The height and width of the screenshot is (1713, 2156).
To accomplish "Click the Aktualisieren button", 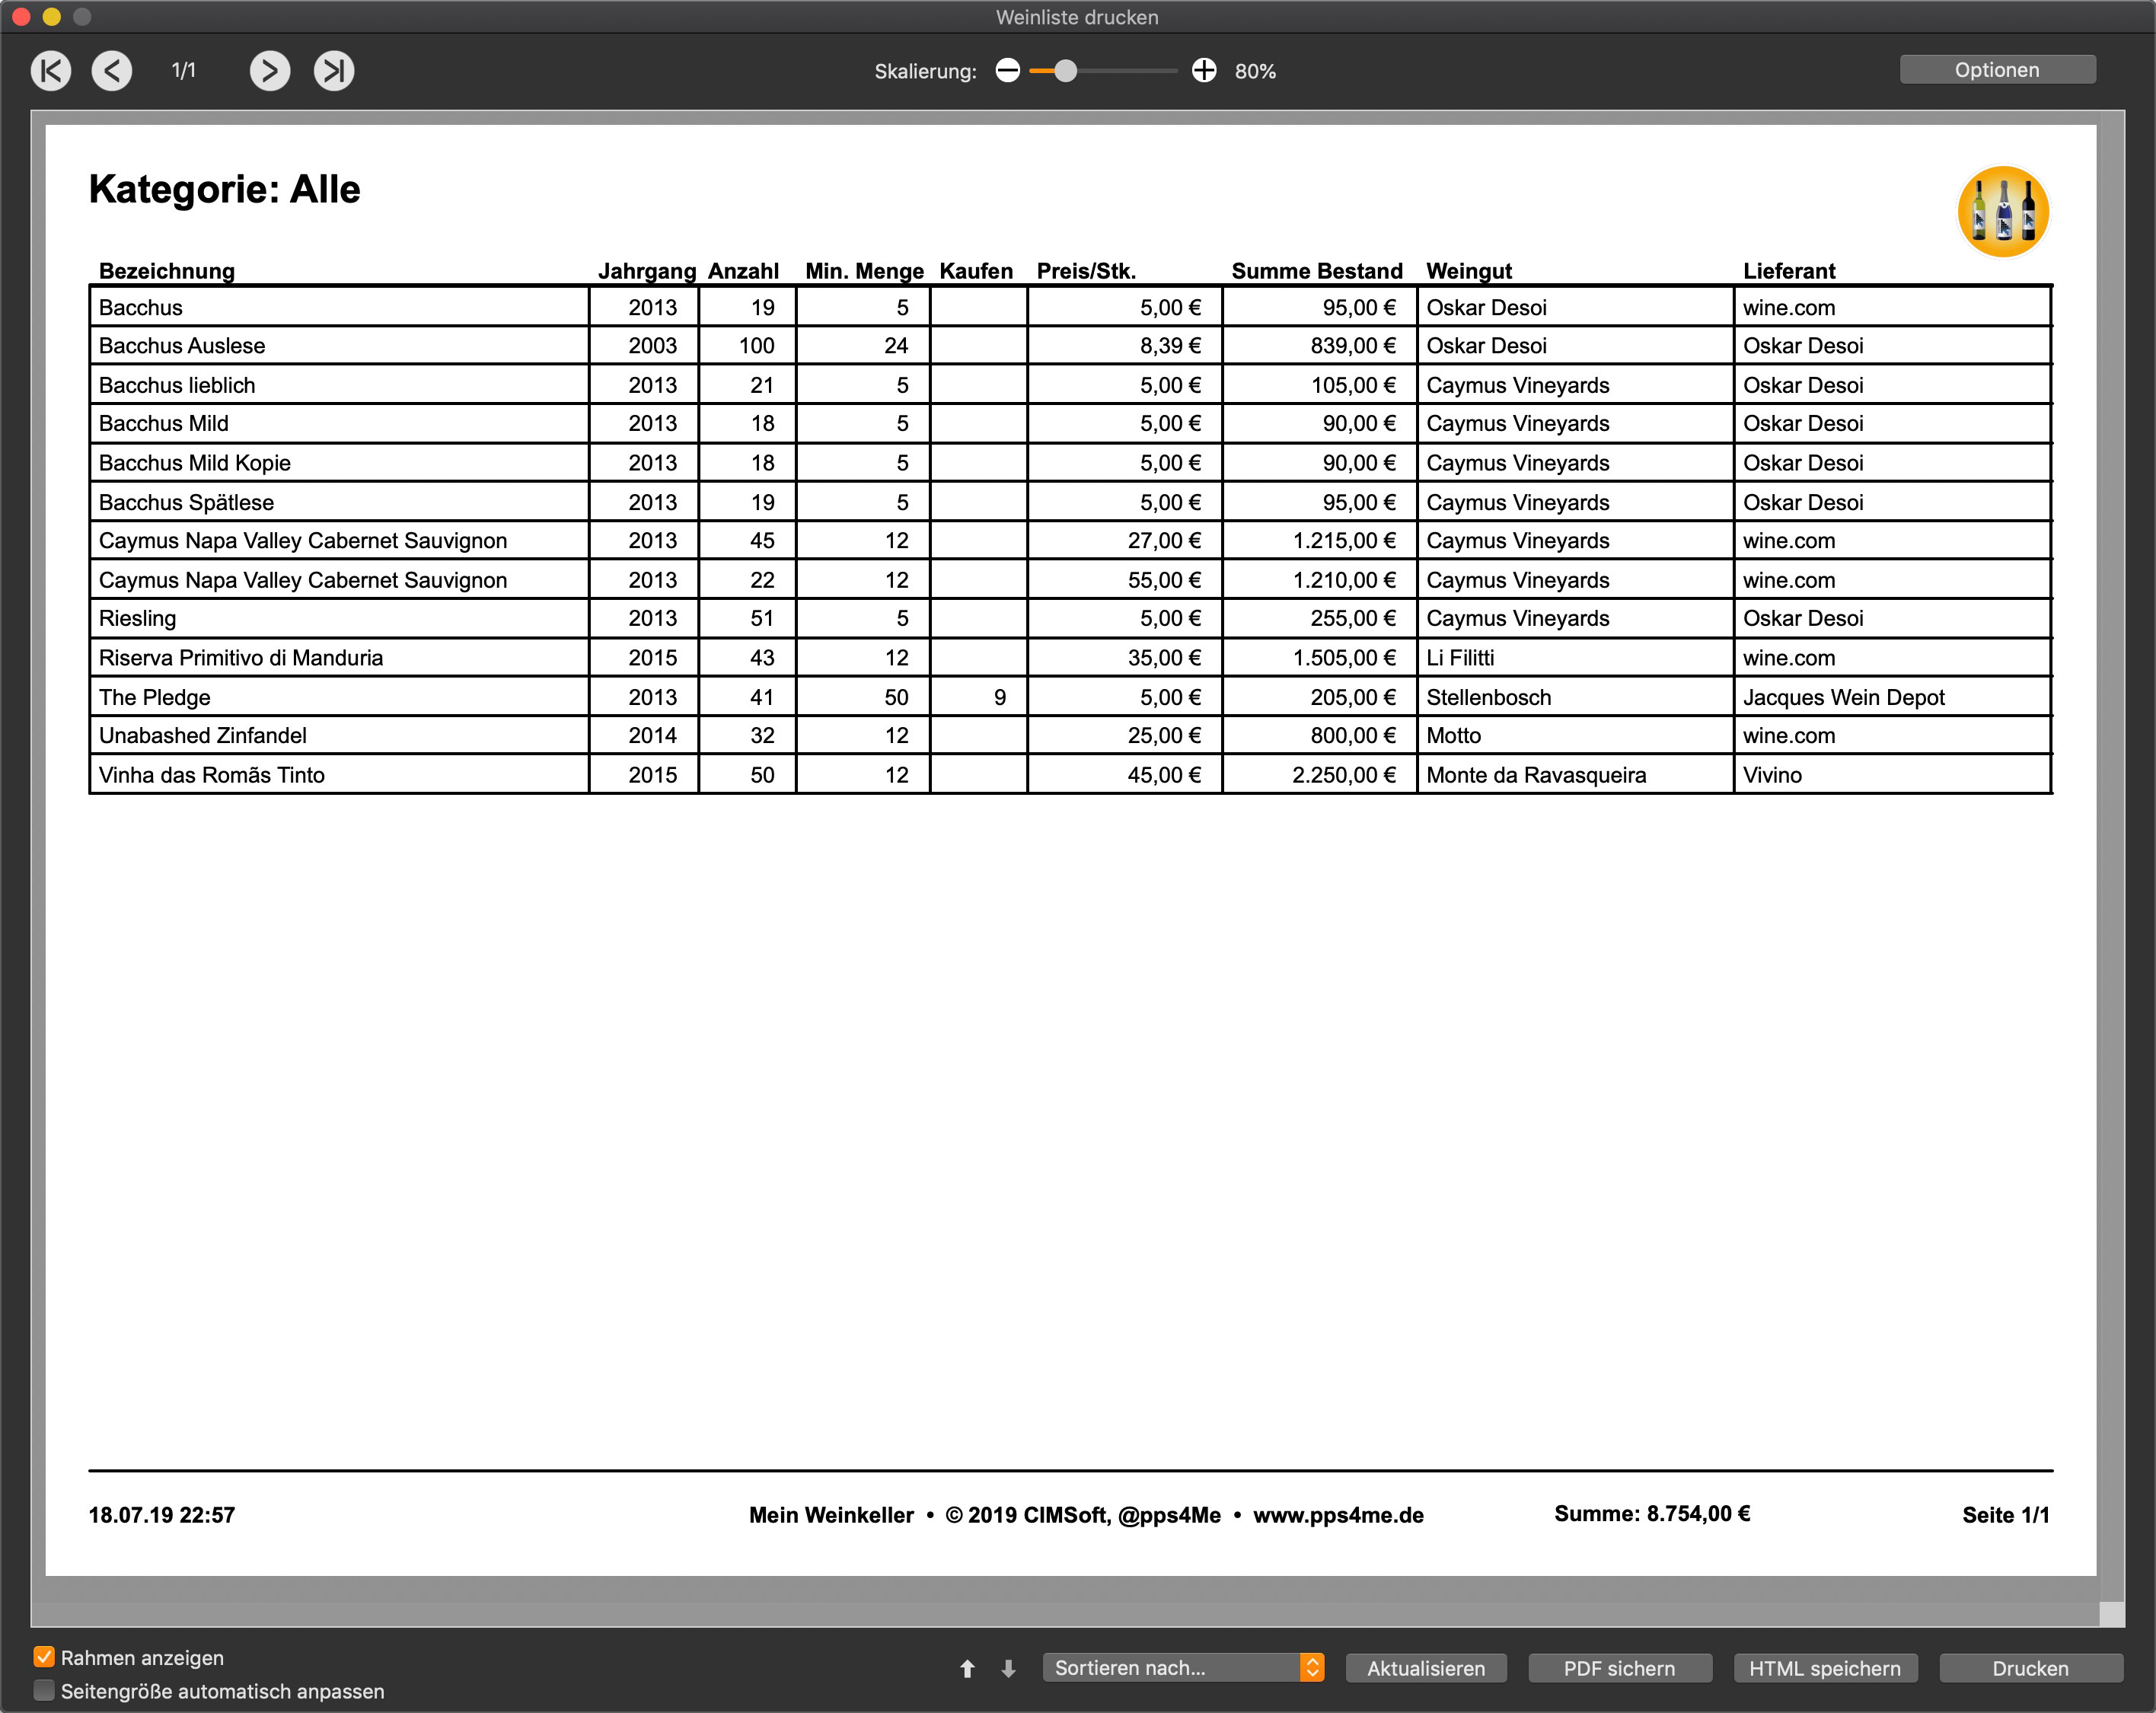I will pos(1426,1668).
